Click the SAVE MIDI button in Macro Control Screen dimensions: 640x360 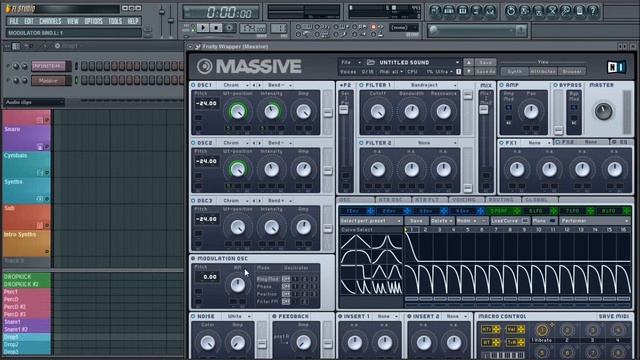point(613,316)
